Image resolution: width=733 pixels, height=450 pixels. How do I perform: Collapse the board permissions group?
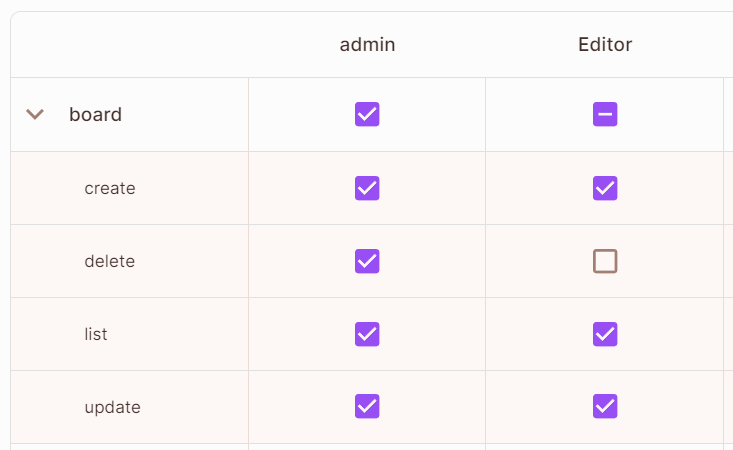35,115
